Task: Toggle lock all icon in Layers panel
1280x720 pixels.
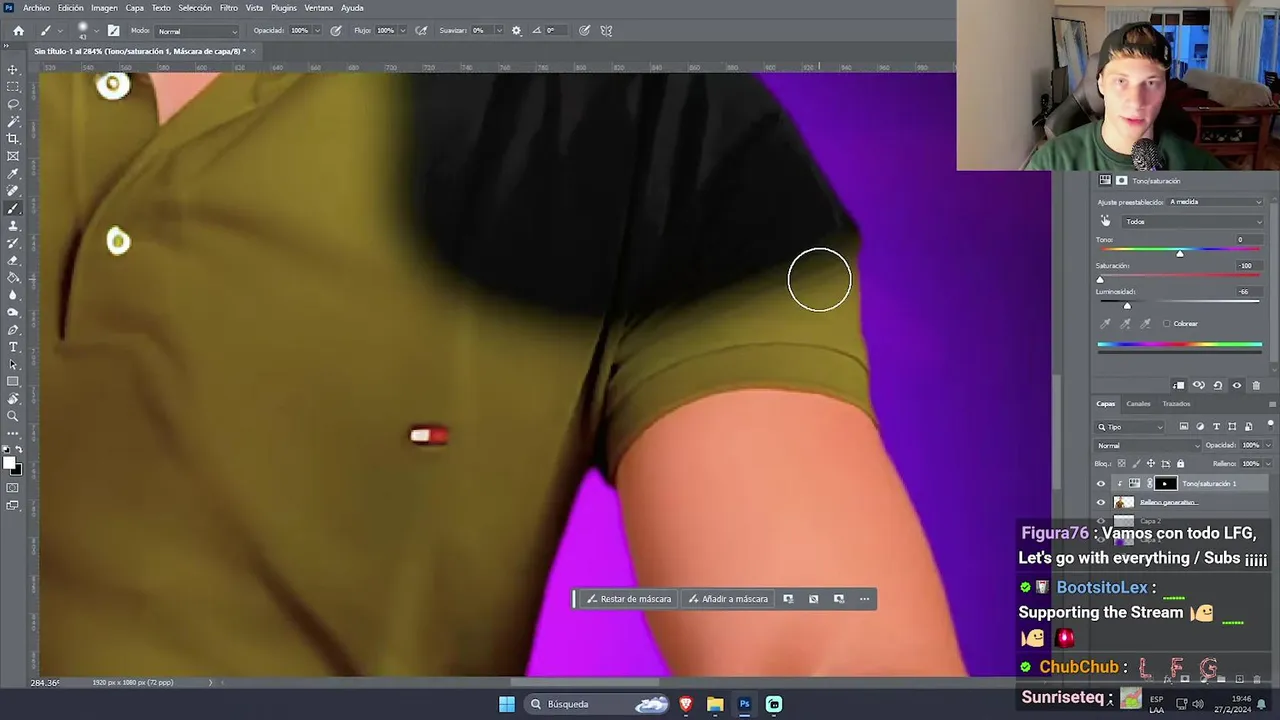Action: 1180,464
